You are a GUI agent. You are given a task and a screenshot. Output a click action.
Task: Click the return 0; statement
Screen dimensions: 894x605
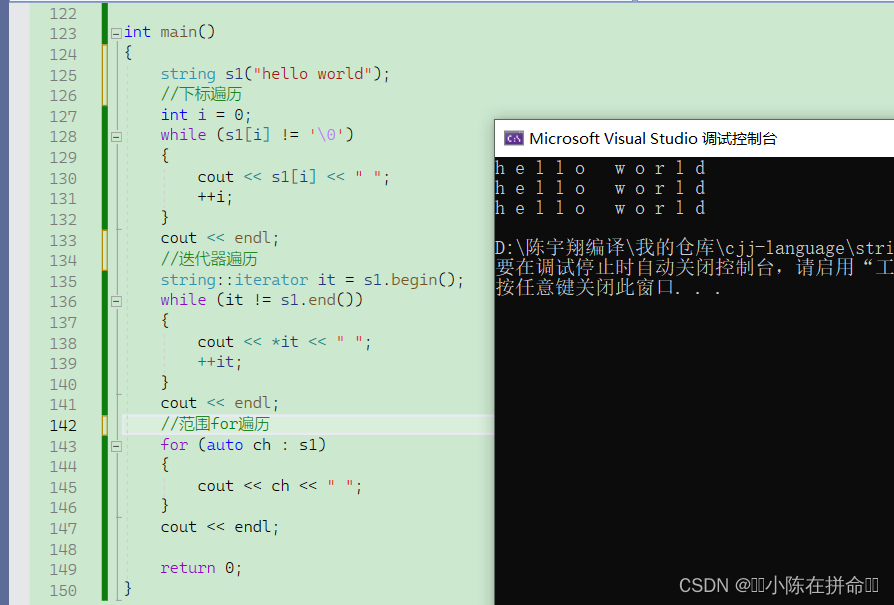[x=201, y=569]
